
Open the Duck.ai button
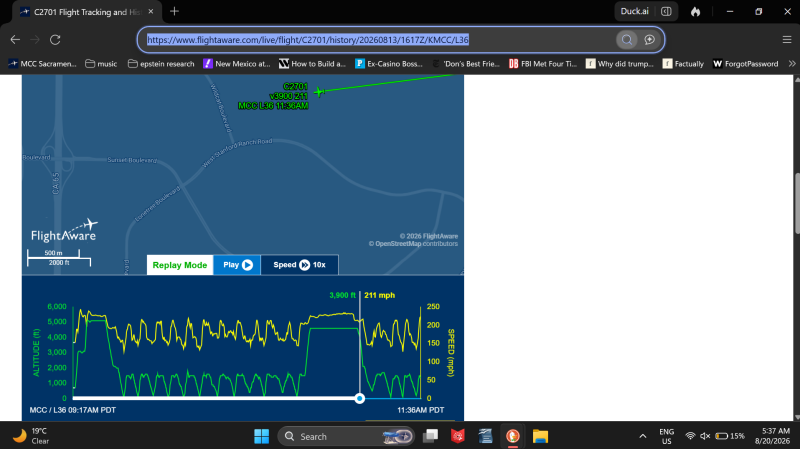pos(634,11)
